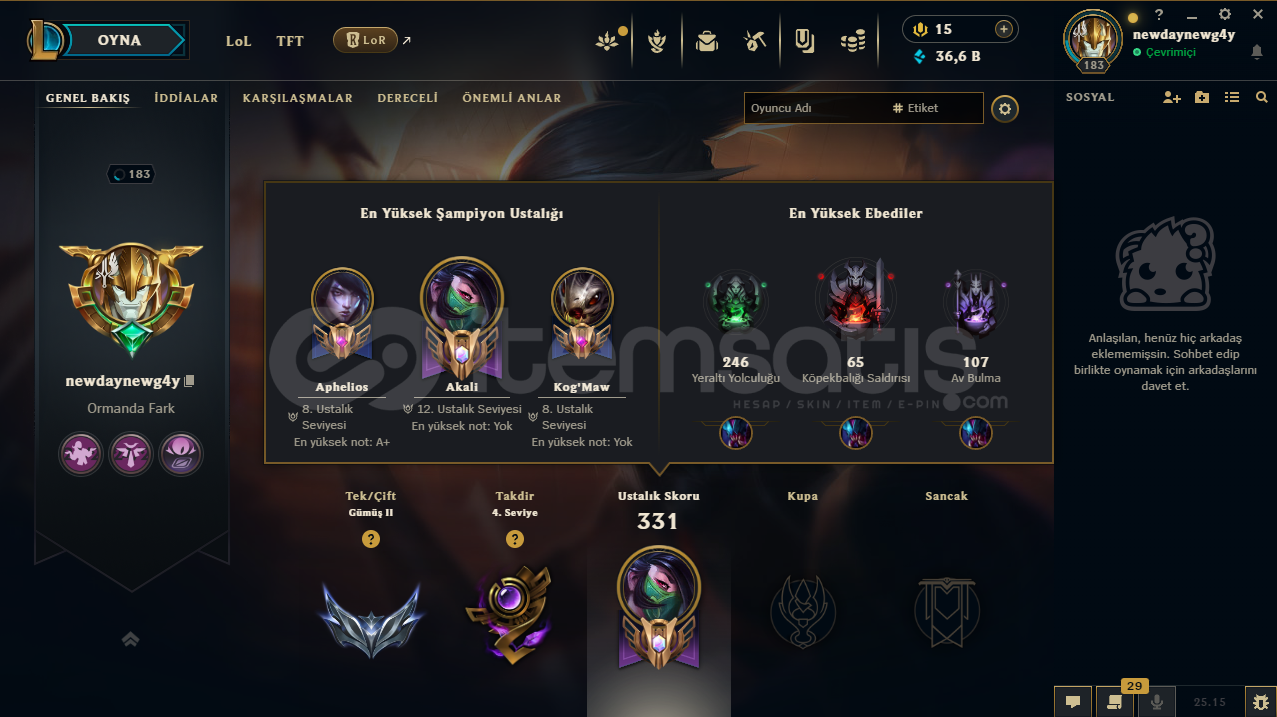This screenshot has width=1277, height=717.
Task: Expand the profile banner up chevron
Action: click(x=130, y=639)
